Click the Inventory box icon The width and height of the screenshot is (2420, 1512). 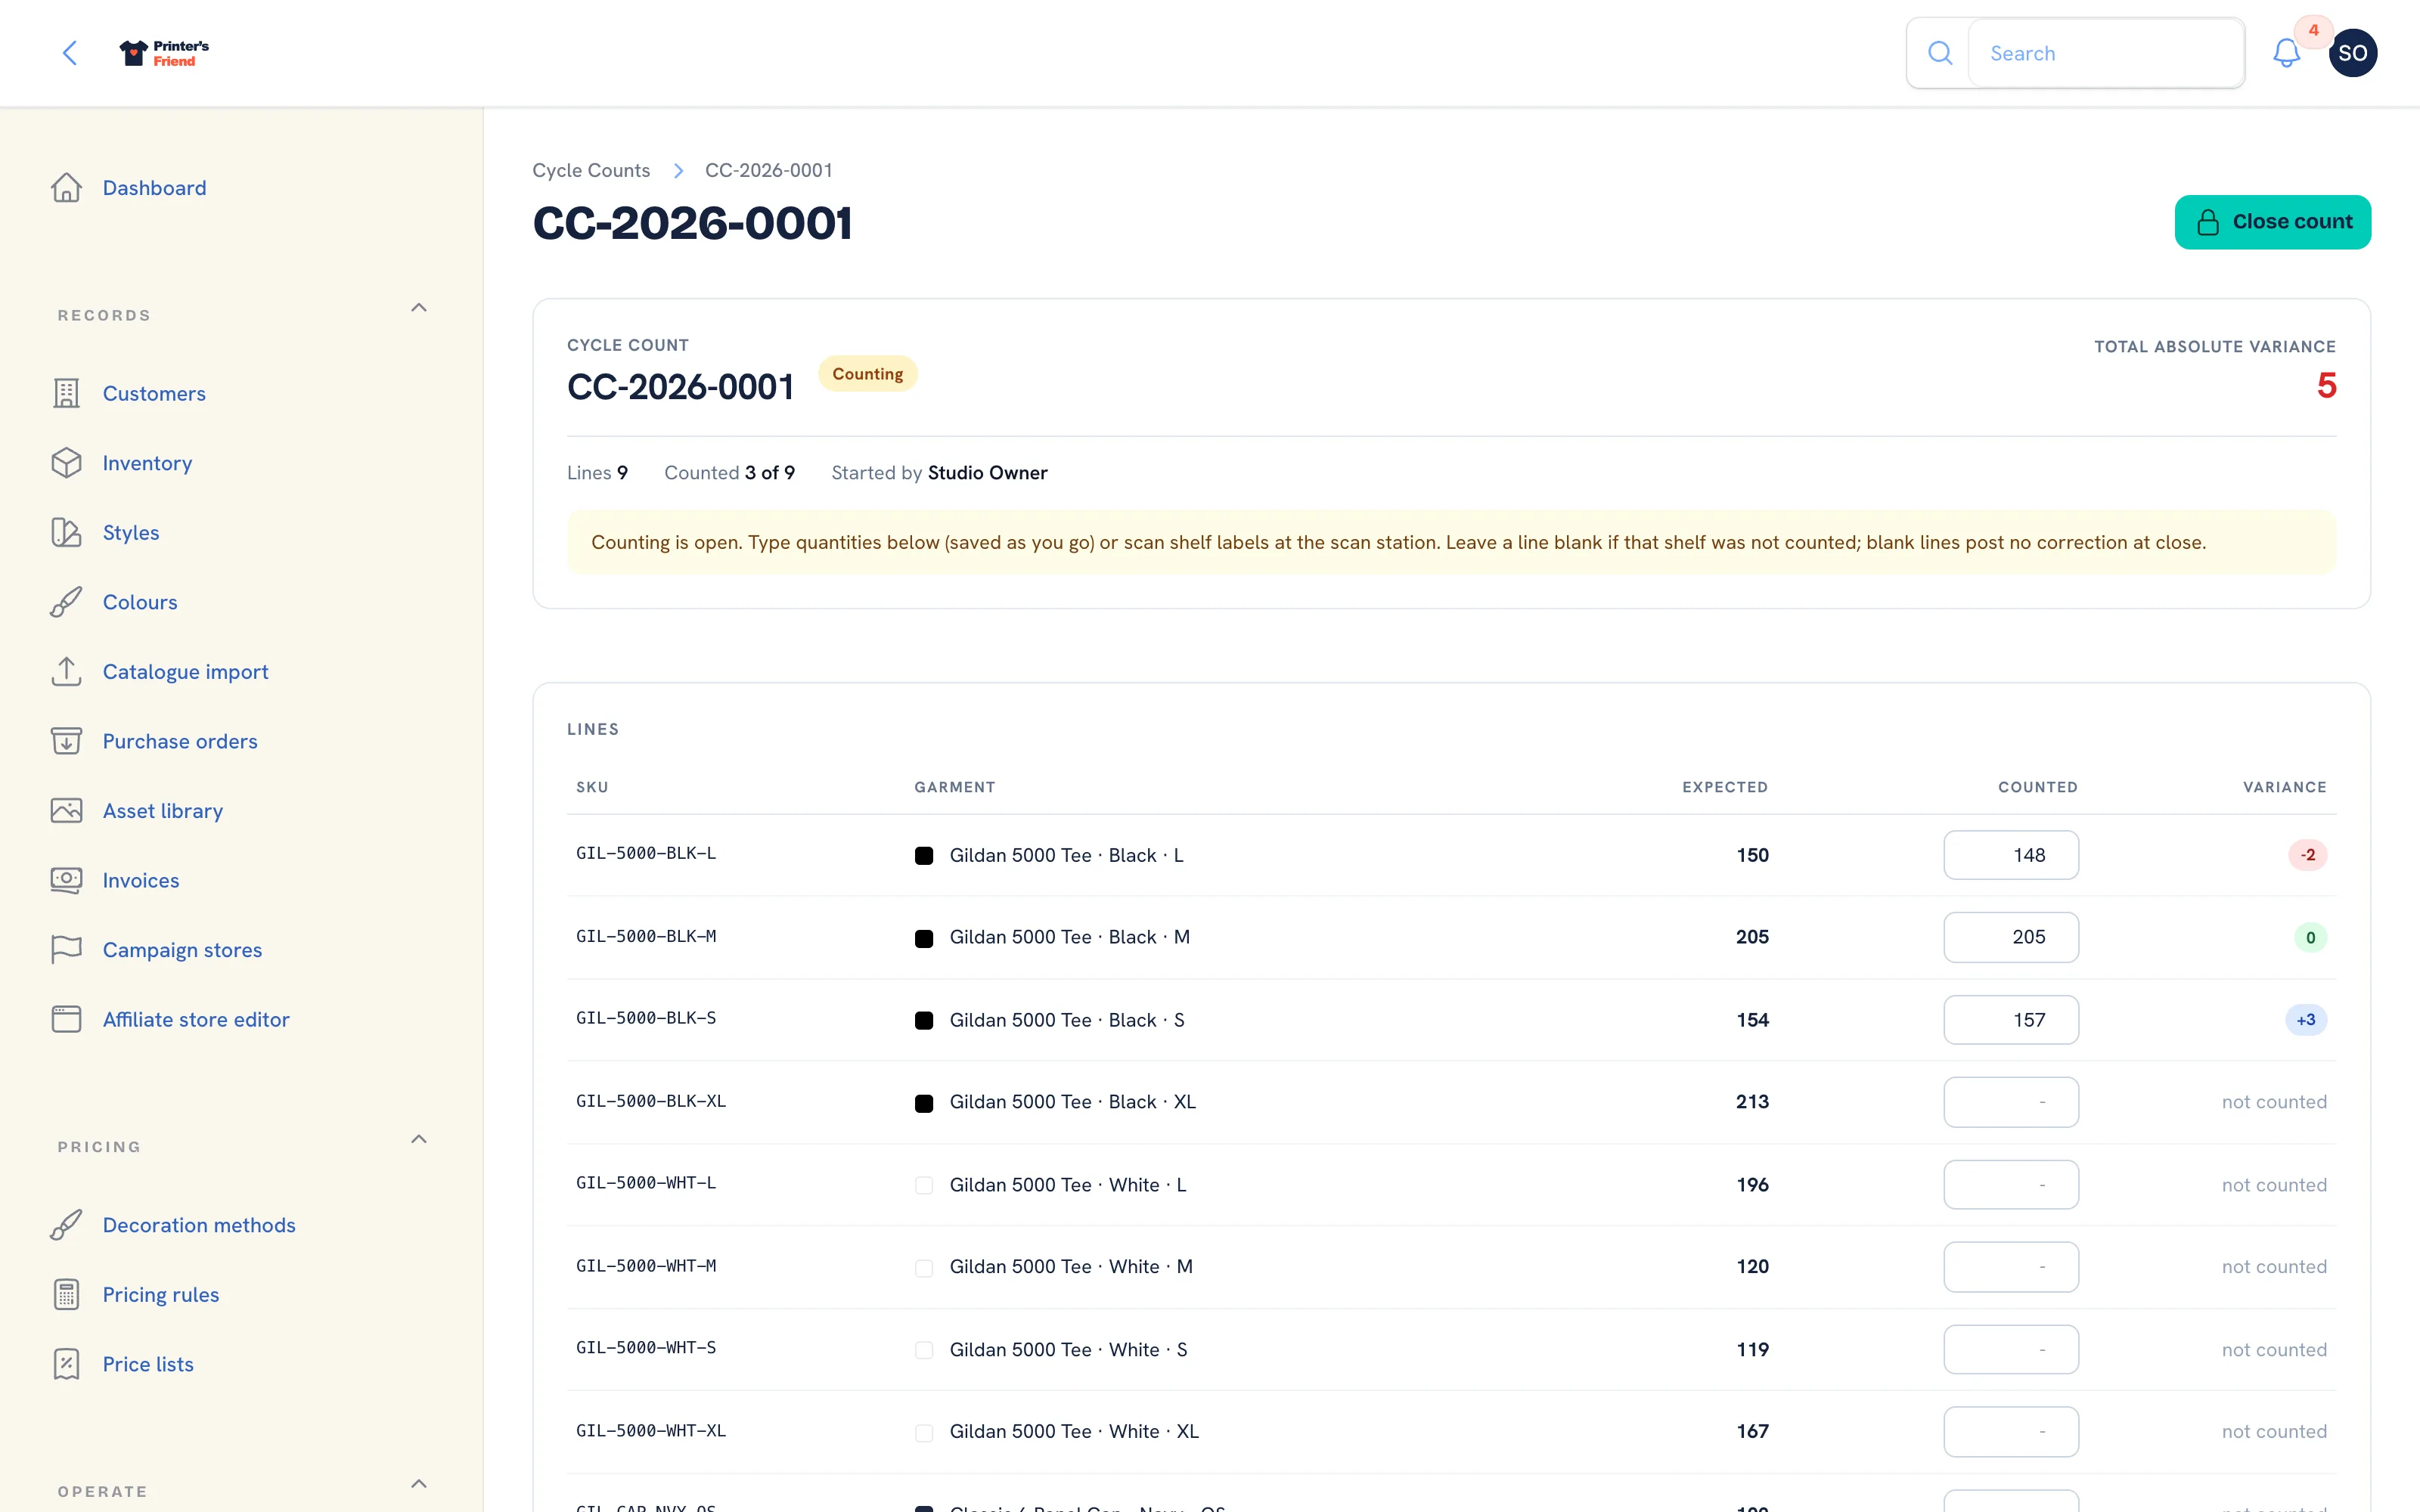coord(66,463)
